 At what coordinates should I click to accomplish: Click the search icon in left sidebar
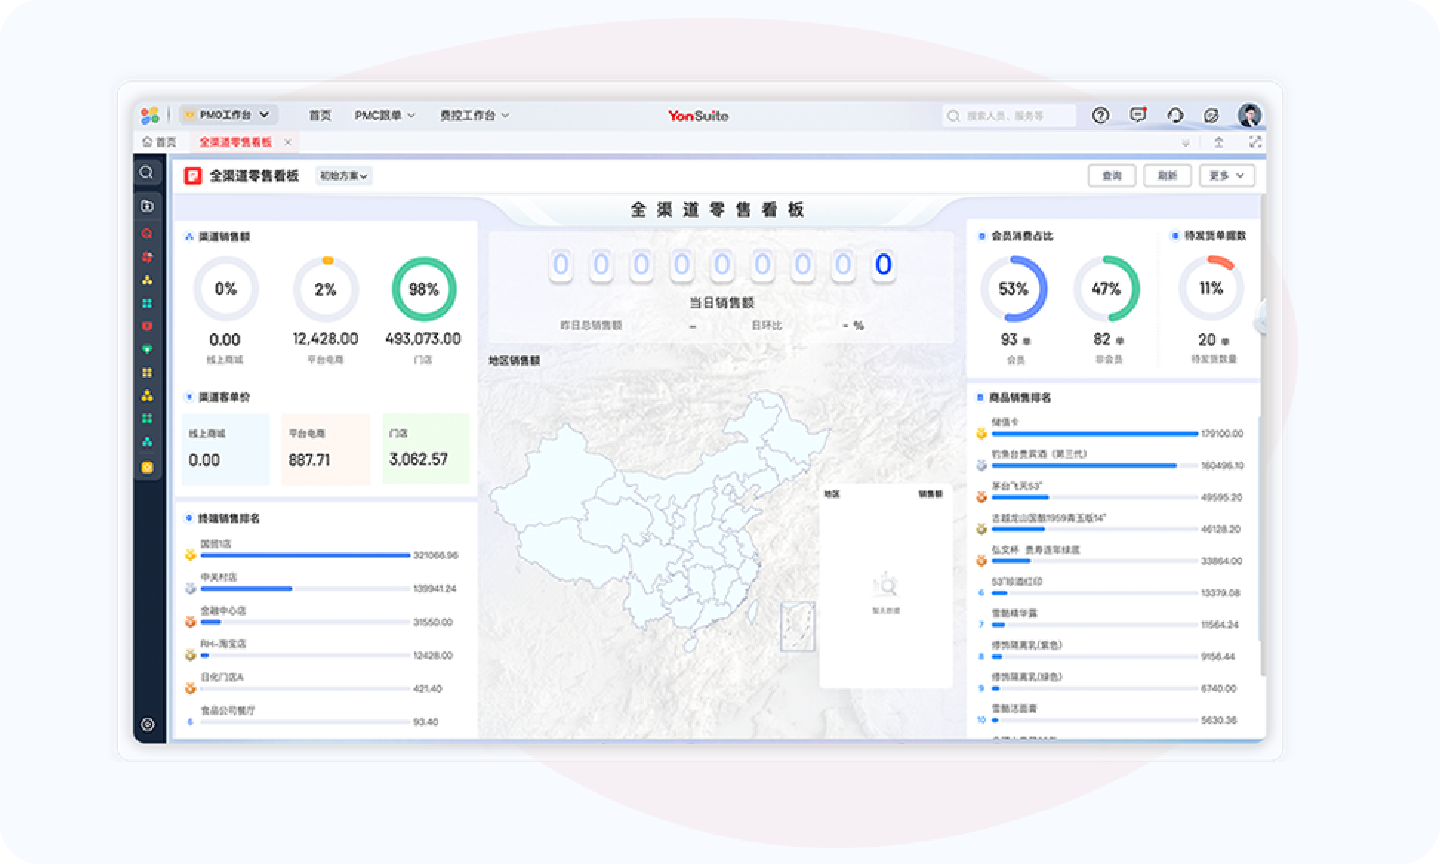(x=147, y=173)
